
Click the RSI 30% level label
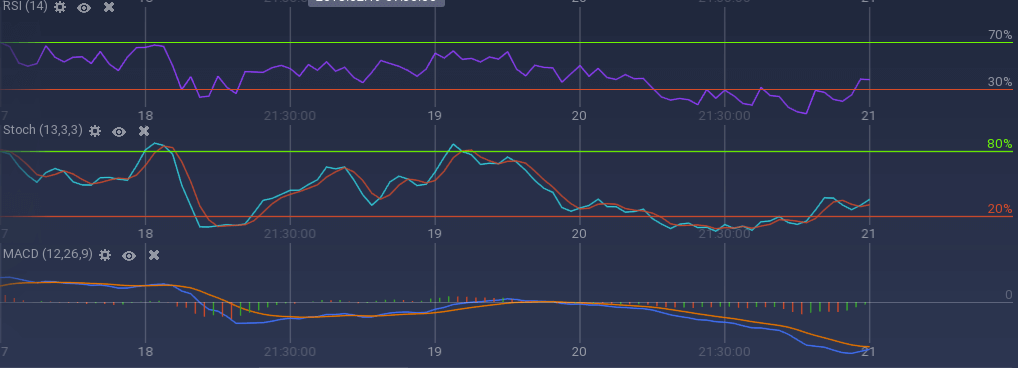tap(1000, 82)
